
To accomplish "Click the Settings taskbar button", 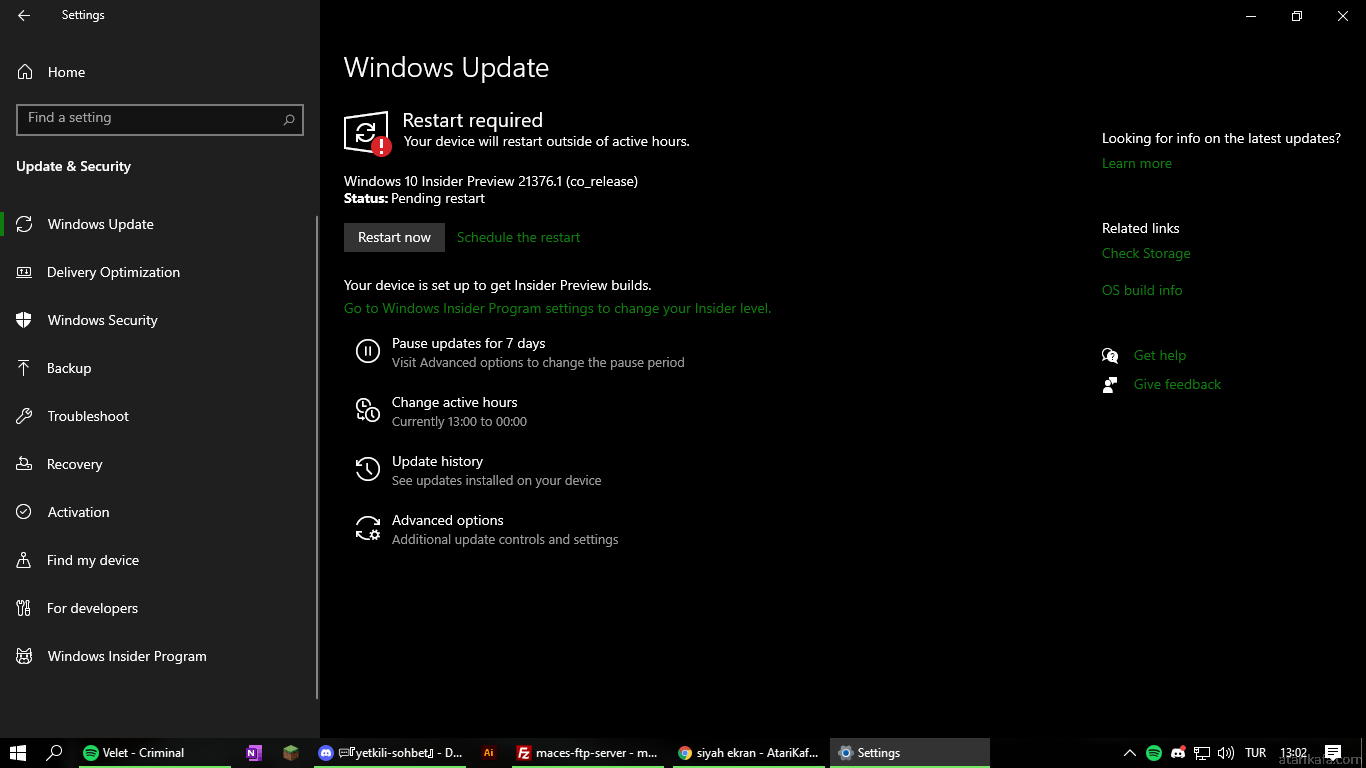I will 910,753.
